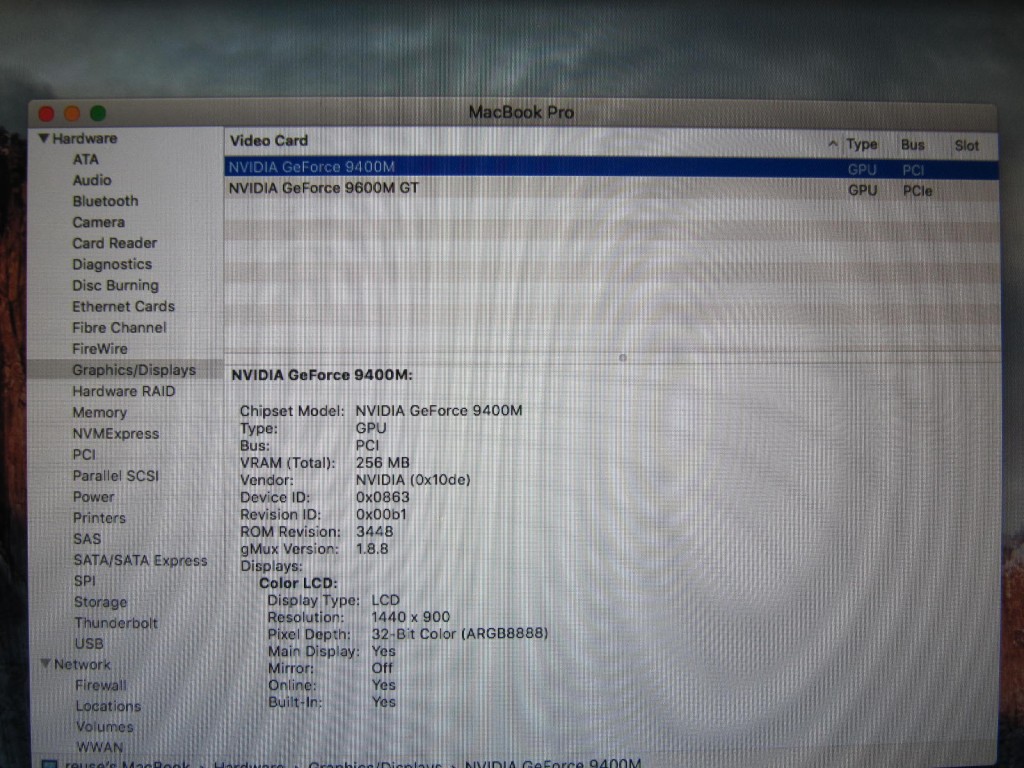This screenshot has width=1024, height=768.
Task: Sort by Slot column header
Action: [x=967, y=146]
